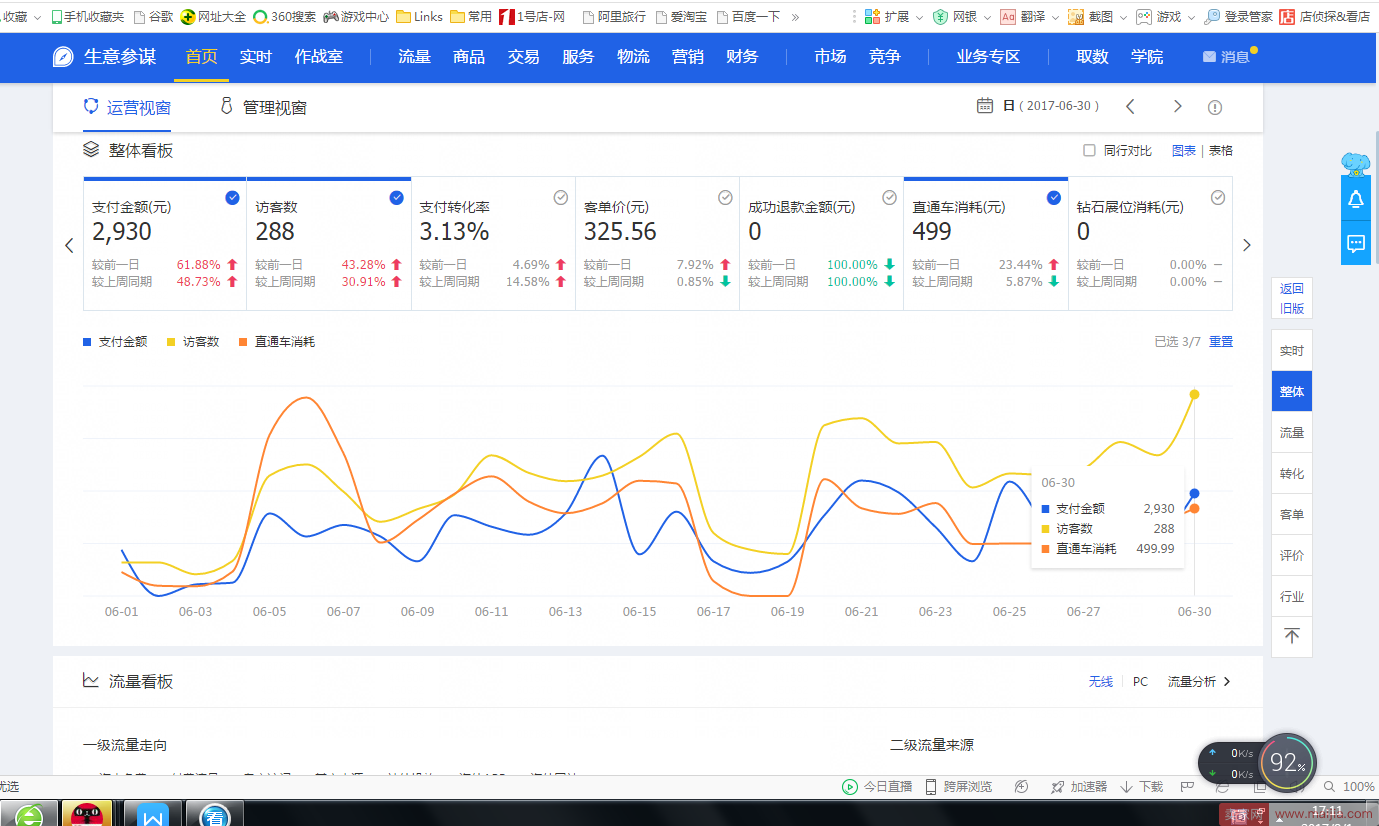Select the 无线 traffic tab
This screenshot has height=826, width=1379.
pos(1101,682)
